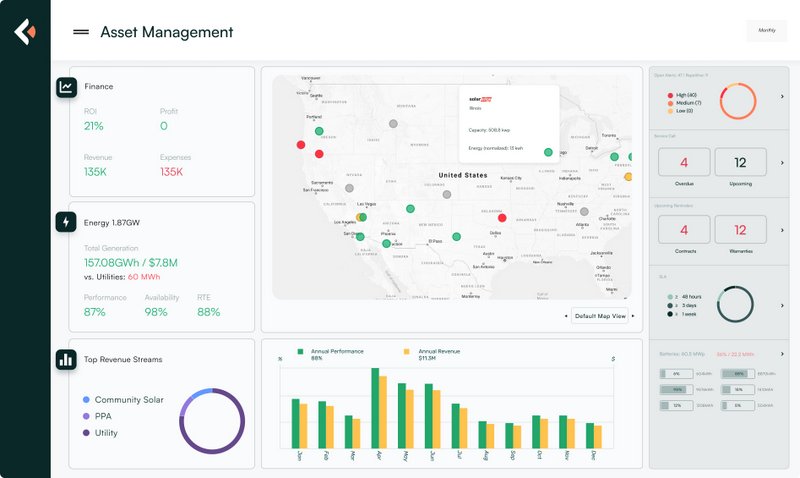This screenshot has height=478, width=800.
Task: Open the Warranties reminders tile
Action: click(x=740, y=232)
